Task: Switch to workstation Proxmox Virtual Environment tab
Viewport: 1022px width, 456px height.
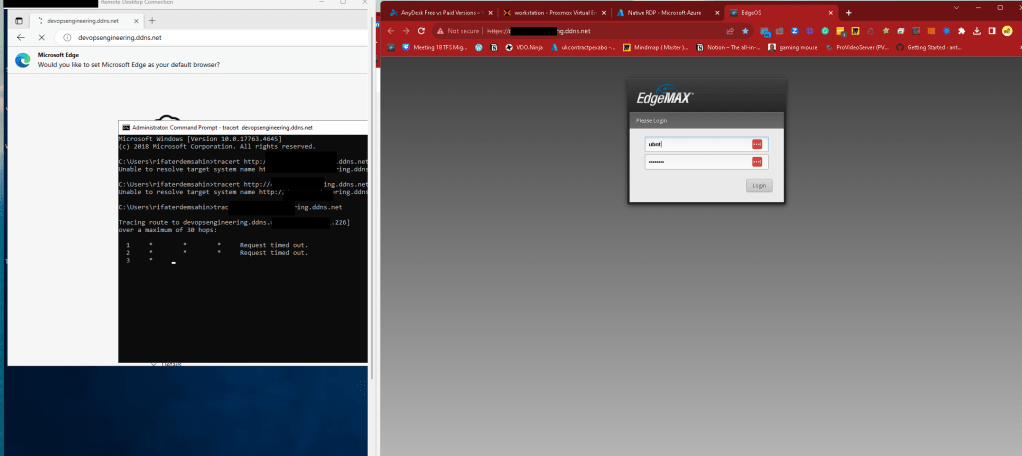Action: click(555, 12)
